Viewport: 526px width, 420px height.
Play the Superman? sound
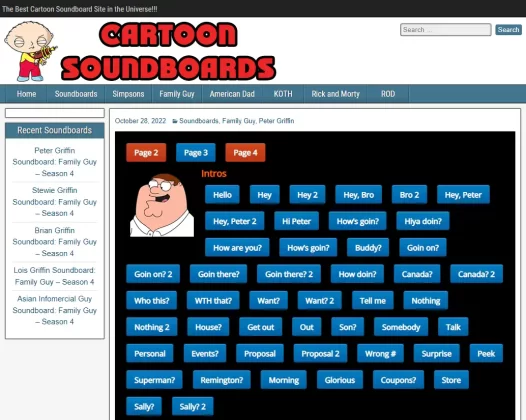(154, 380)
